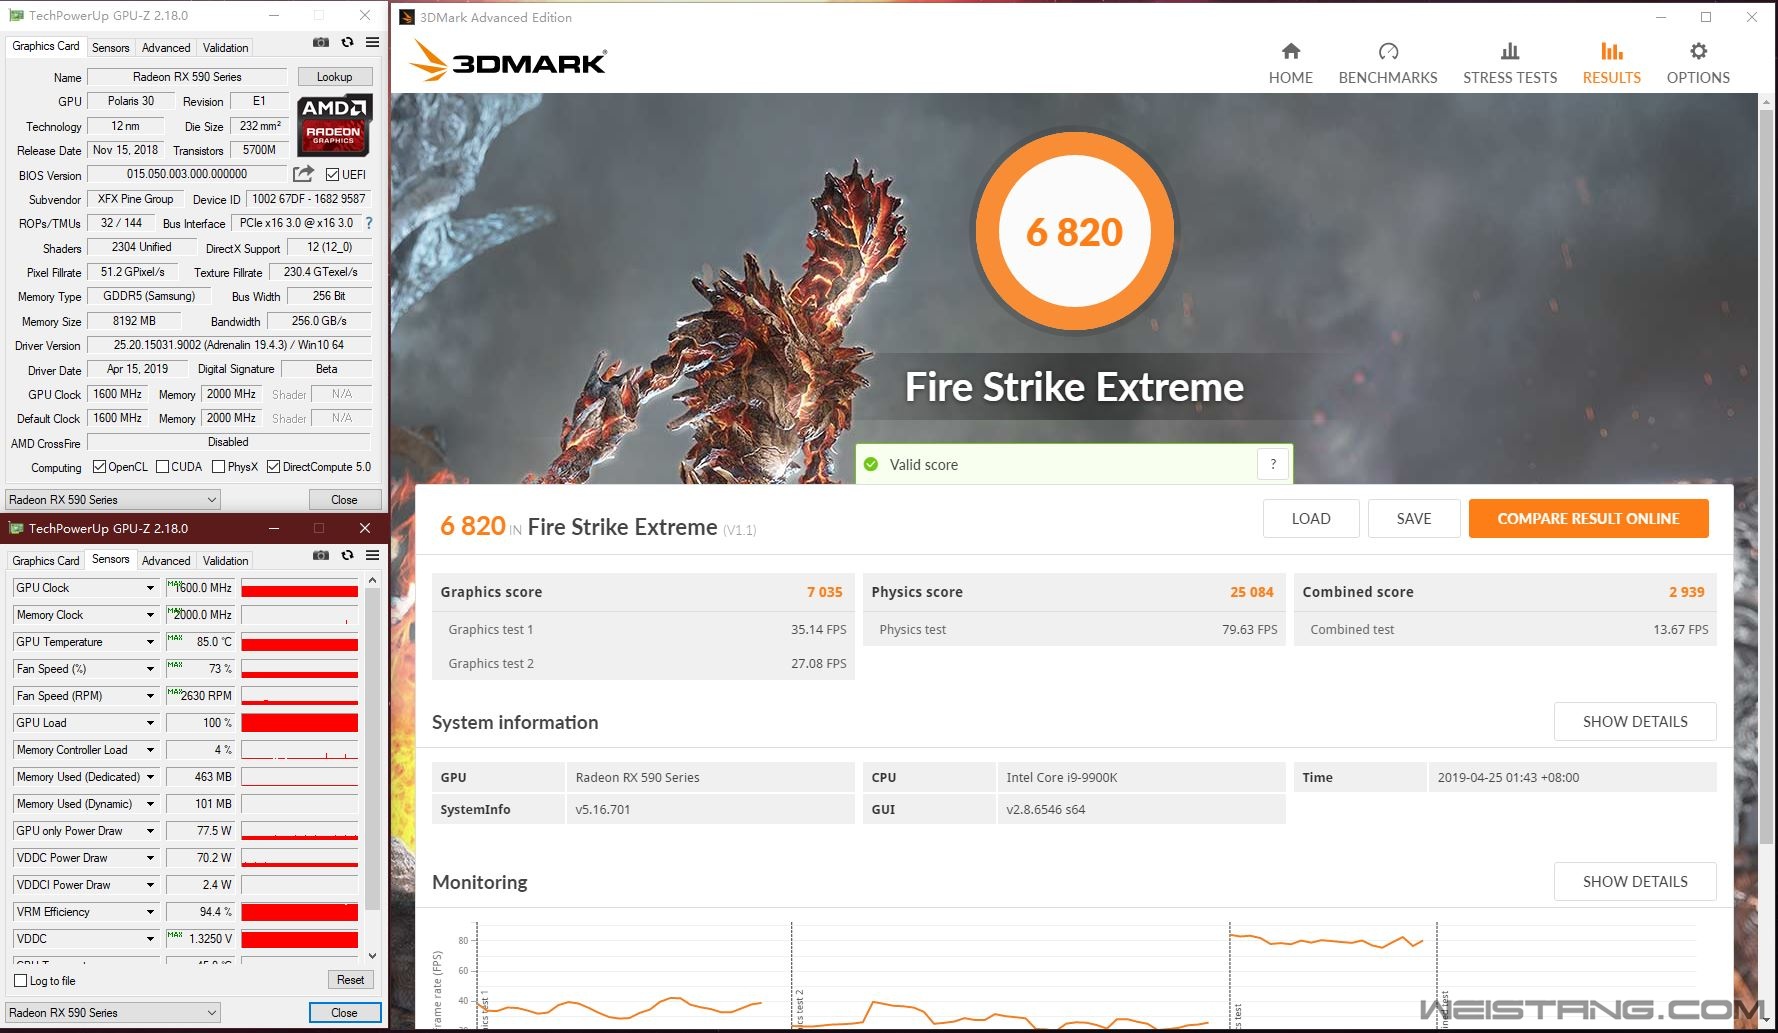This screenshot has width=1778, height=1033.
Task: Expand the GPU Temperature sensor dropdown
Action: (x=151, y=642)
